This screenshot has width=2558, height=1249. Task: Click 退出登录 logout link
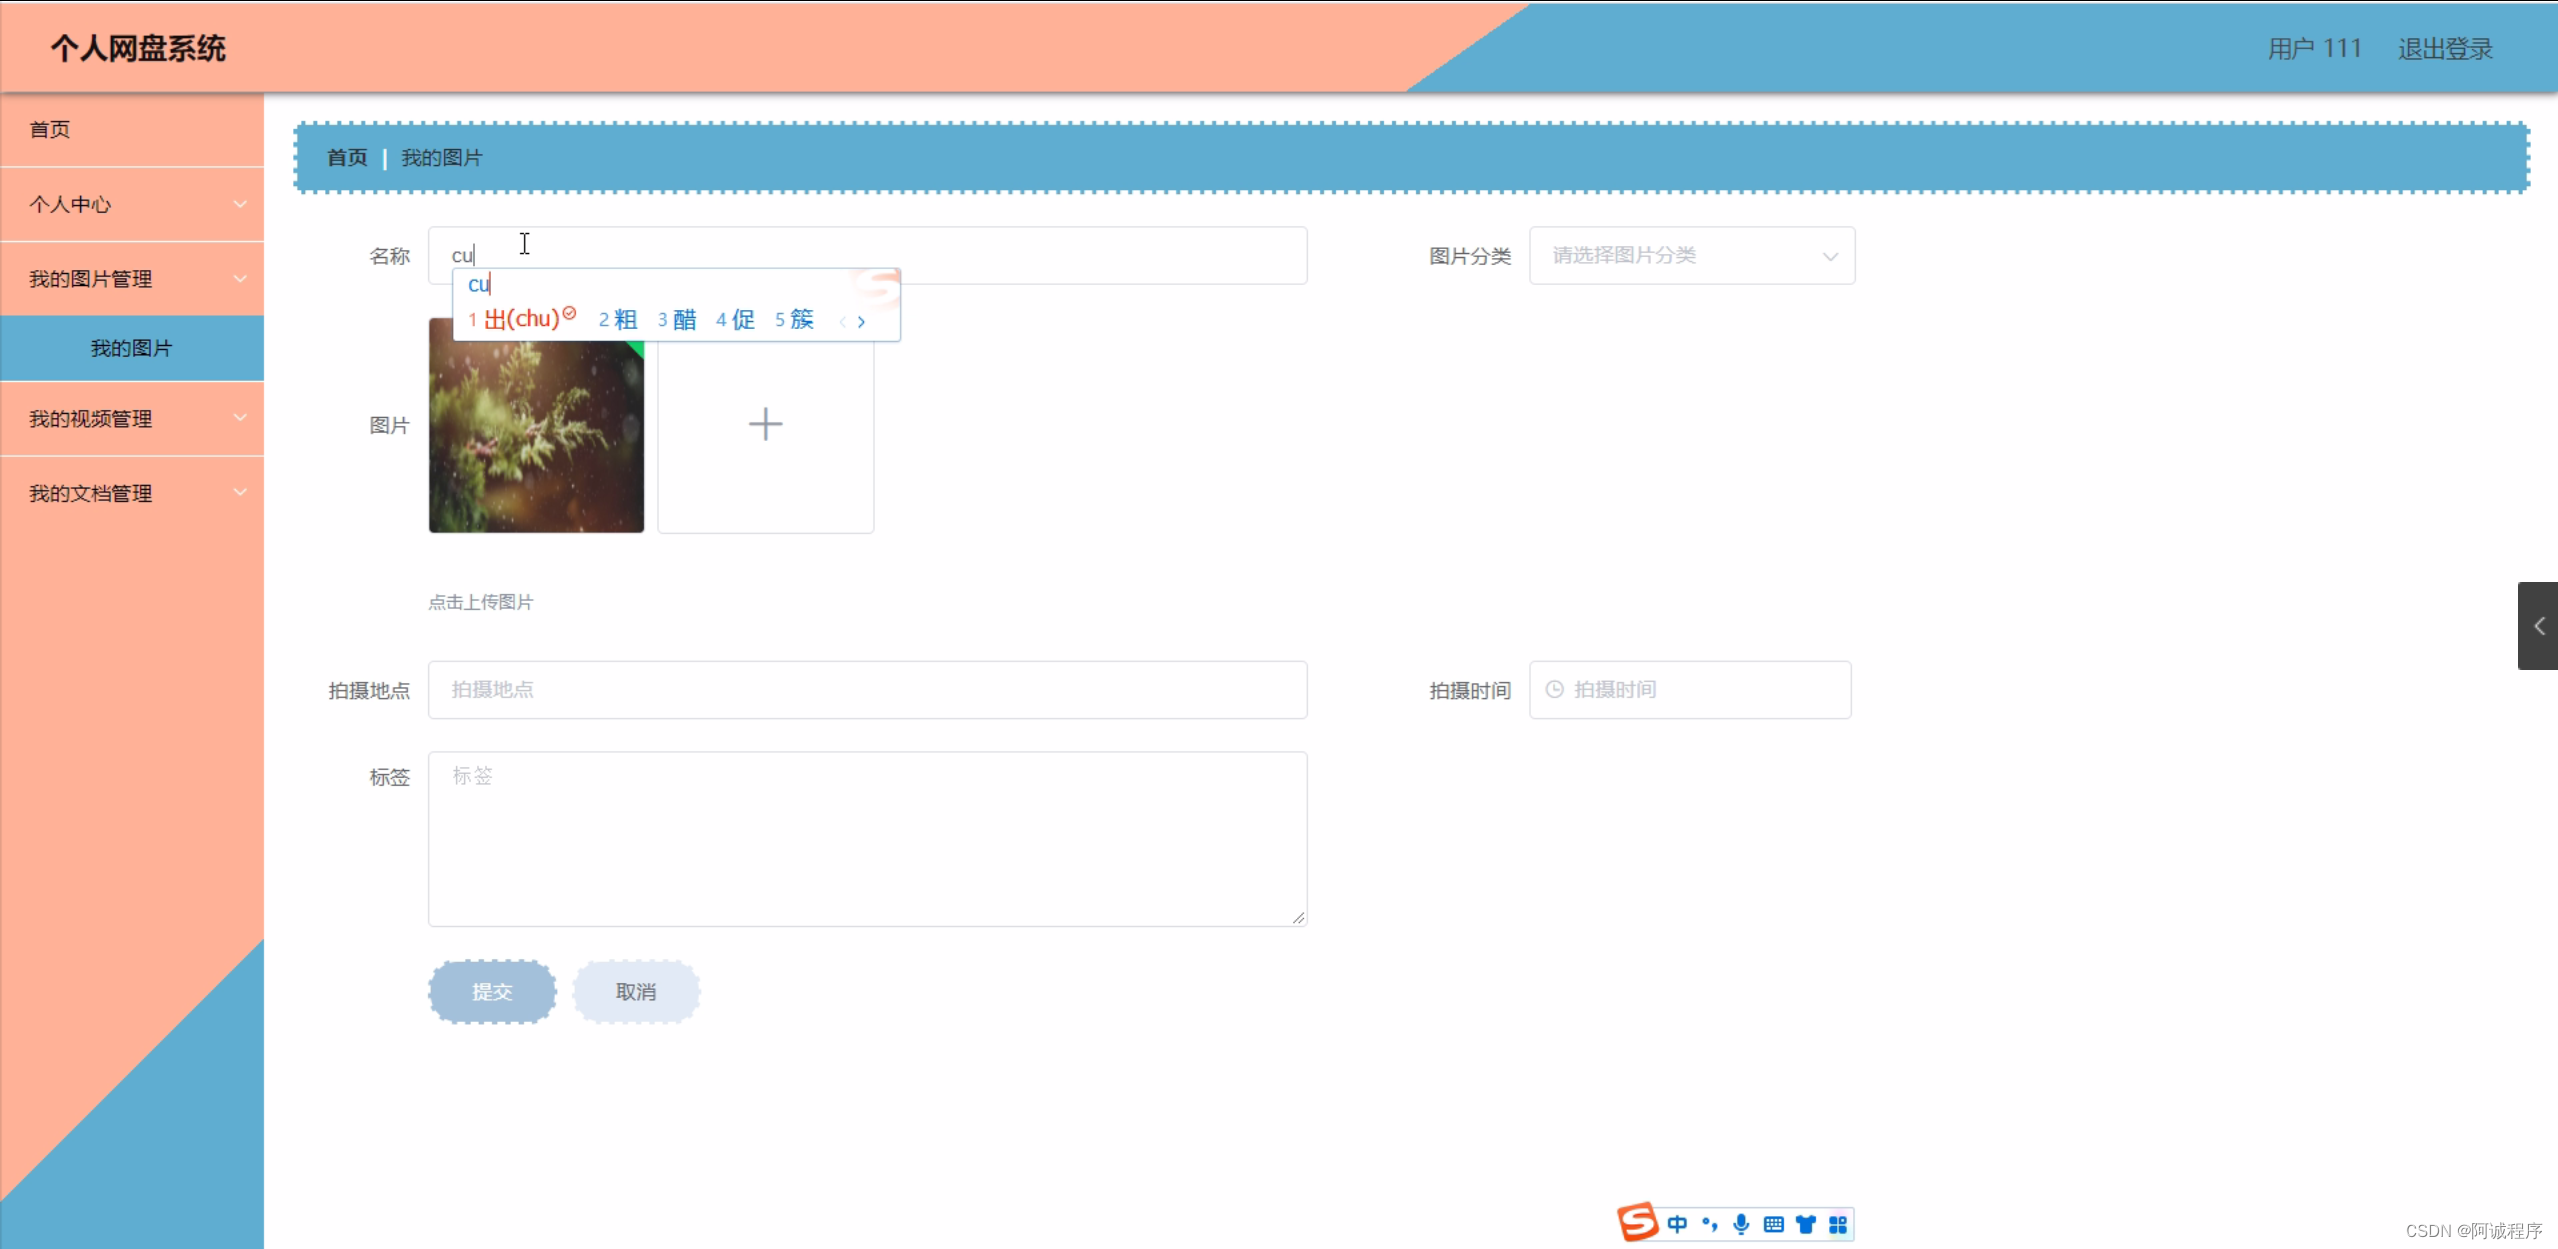[2444, 49]
